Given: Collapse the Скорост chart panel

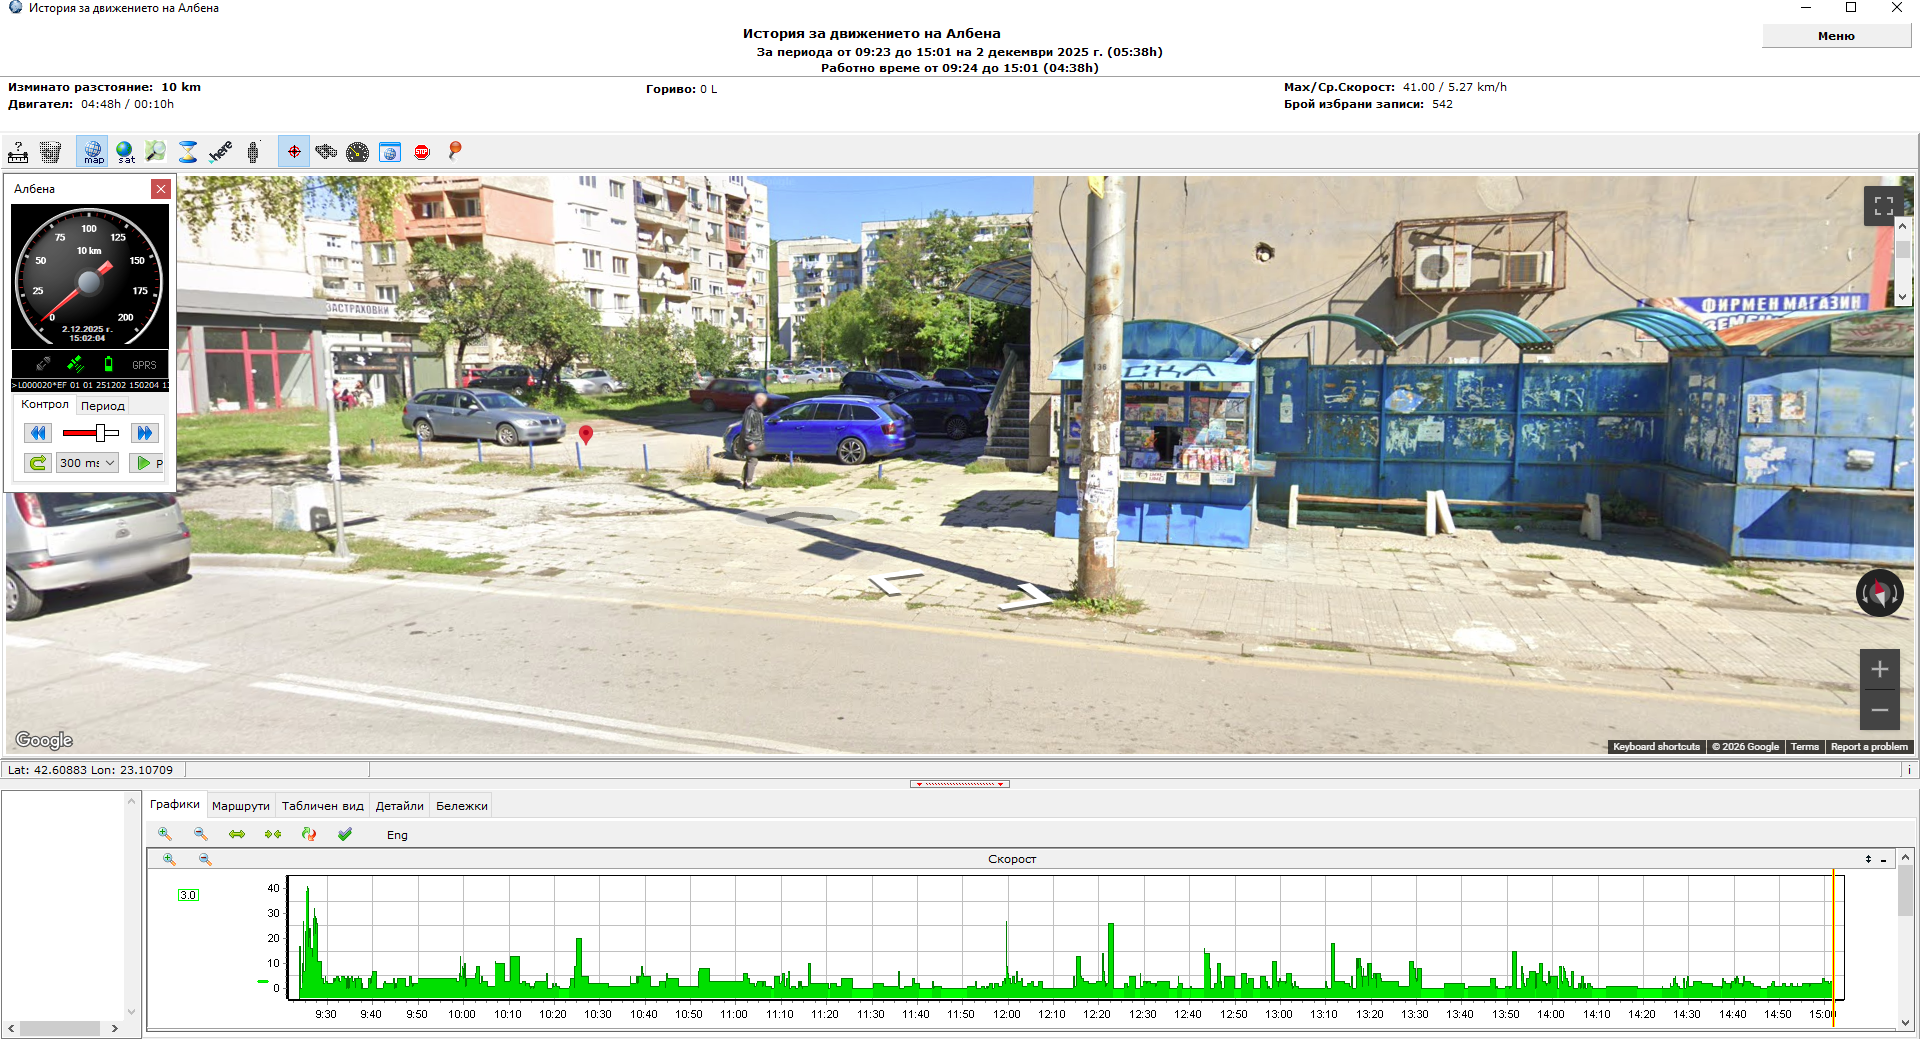Looking at the screenshot, I should point(1883,860).
